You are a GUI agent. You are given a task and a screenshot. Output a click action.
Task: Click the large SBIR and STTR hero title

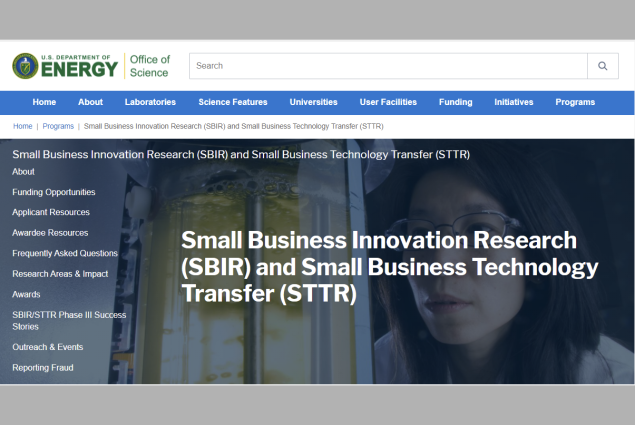[x=389, y=267]
